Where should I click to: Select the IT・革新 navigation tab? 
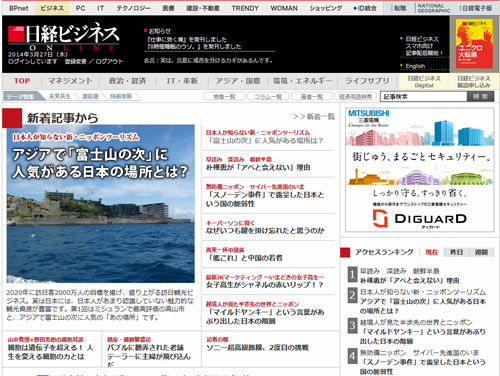pyautogui.click(x=182, y=81)
